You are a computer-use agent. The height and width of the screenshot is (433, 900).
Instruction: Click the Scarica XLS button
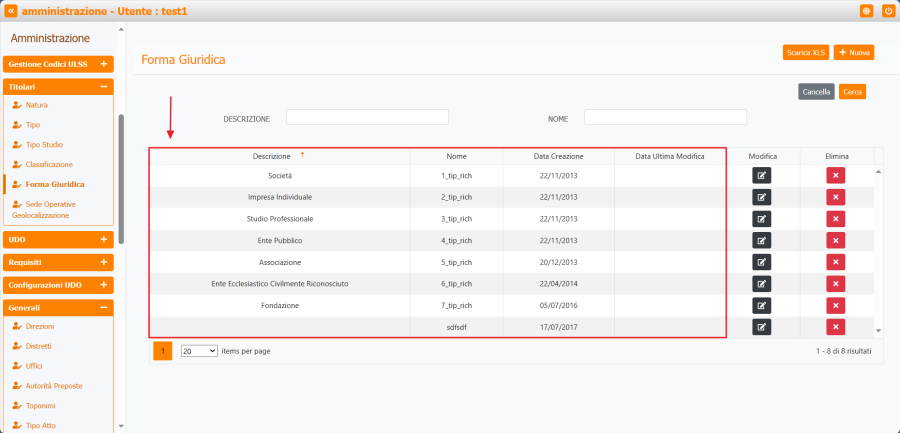[x=805, y=52]
